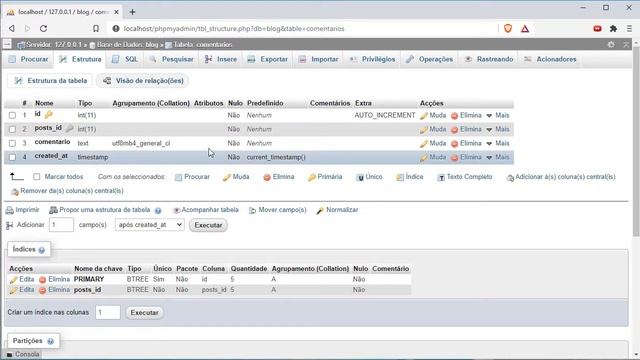The width and height of the screenshot is (640, 360).
Task: Click Imprimir printer icon
Action: pyautogui.click(x=10, y=210)
